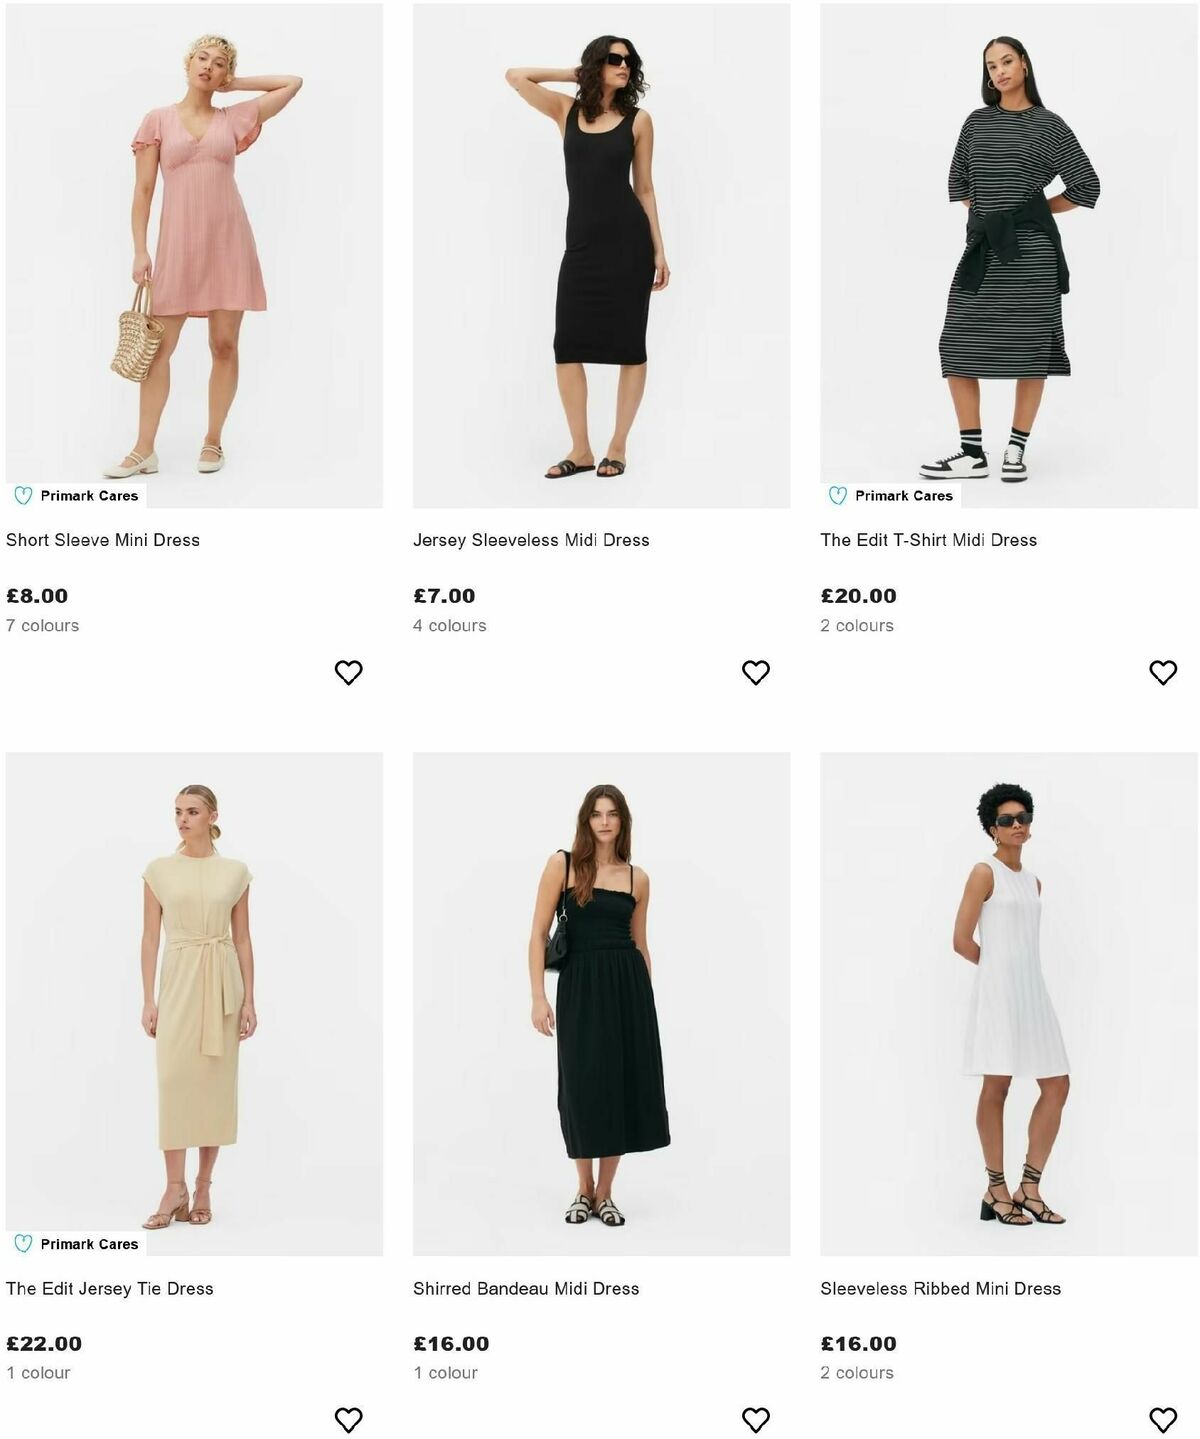1200x1439 pixels.
Task: Expand the 4 colours option for Jersey Sleeveless Midi Dress
Action: (450, 625)
